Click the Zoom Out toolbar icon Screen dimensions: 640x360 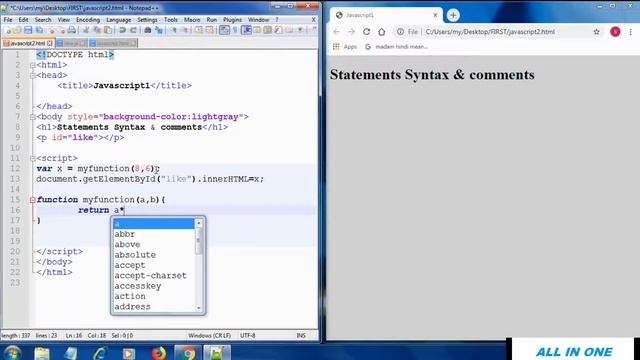(x=184, y=30)
